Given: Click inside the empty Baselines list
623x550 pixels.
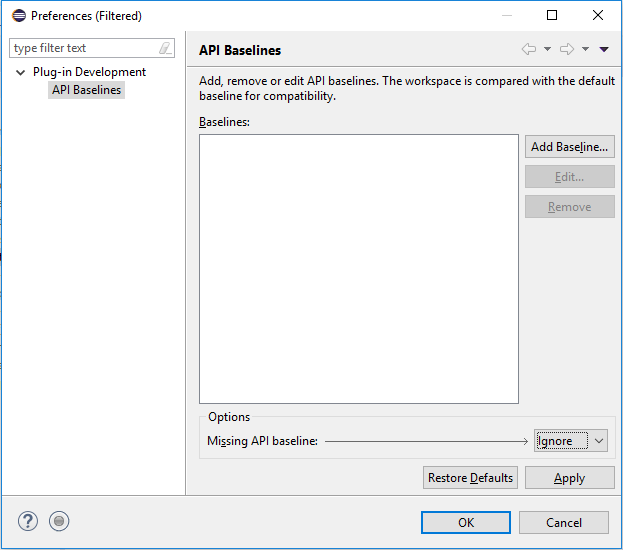Looking at the screenshot, I should (359, 269).
